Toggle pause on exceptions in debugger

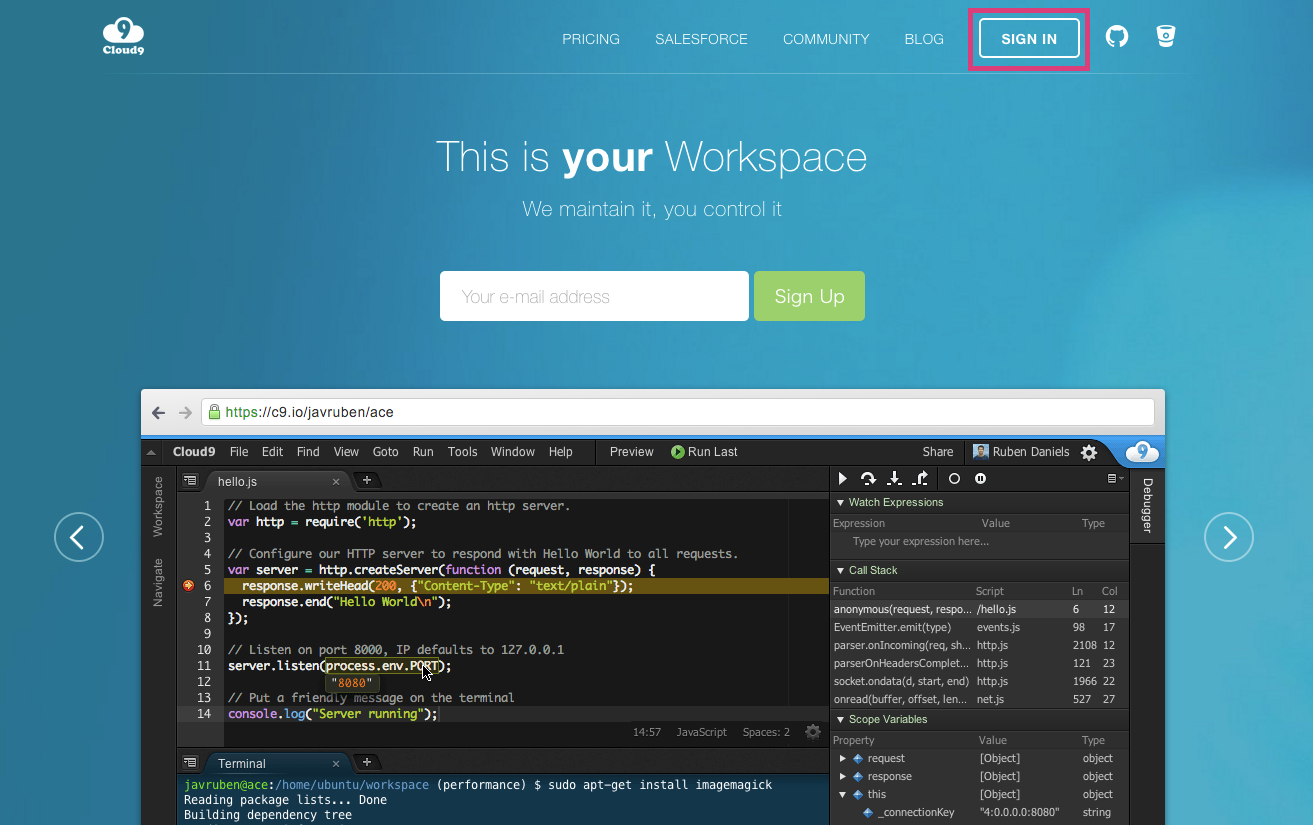(x=980, y=479)
